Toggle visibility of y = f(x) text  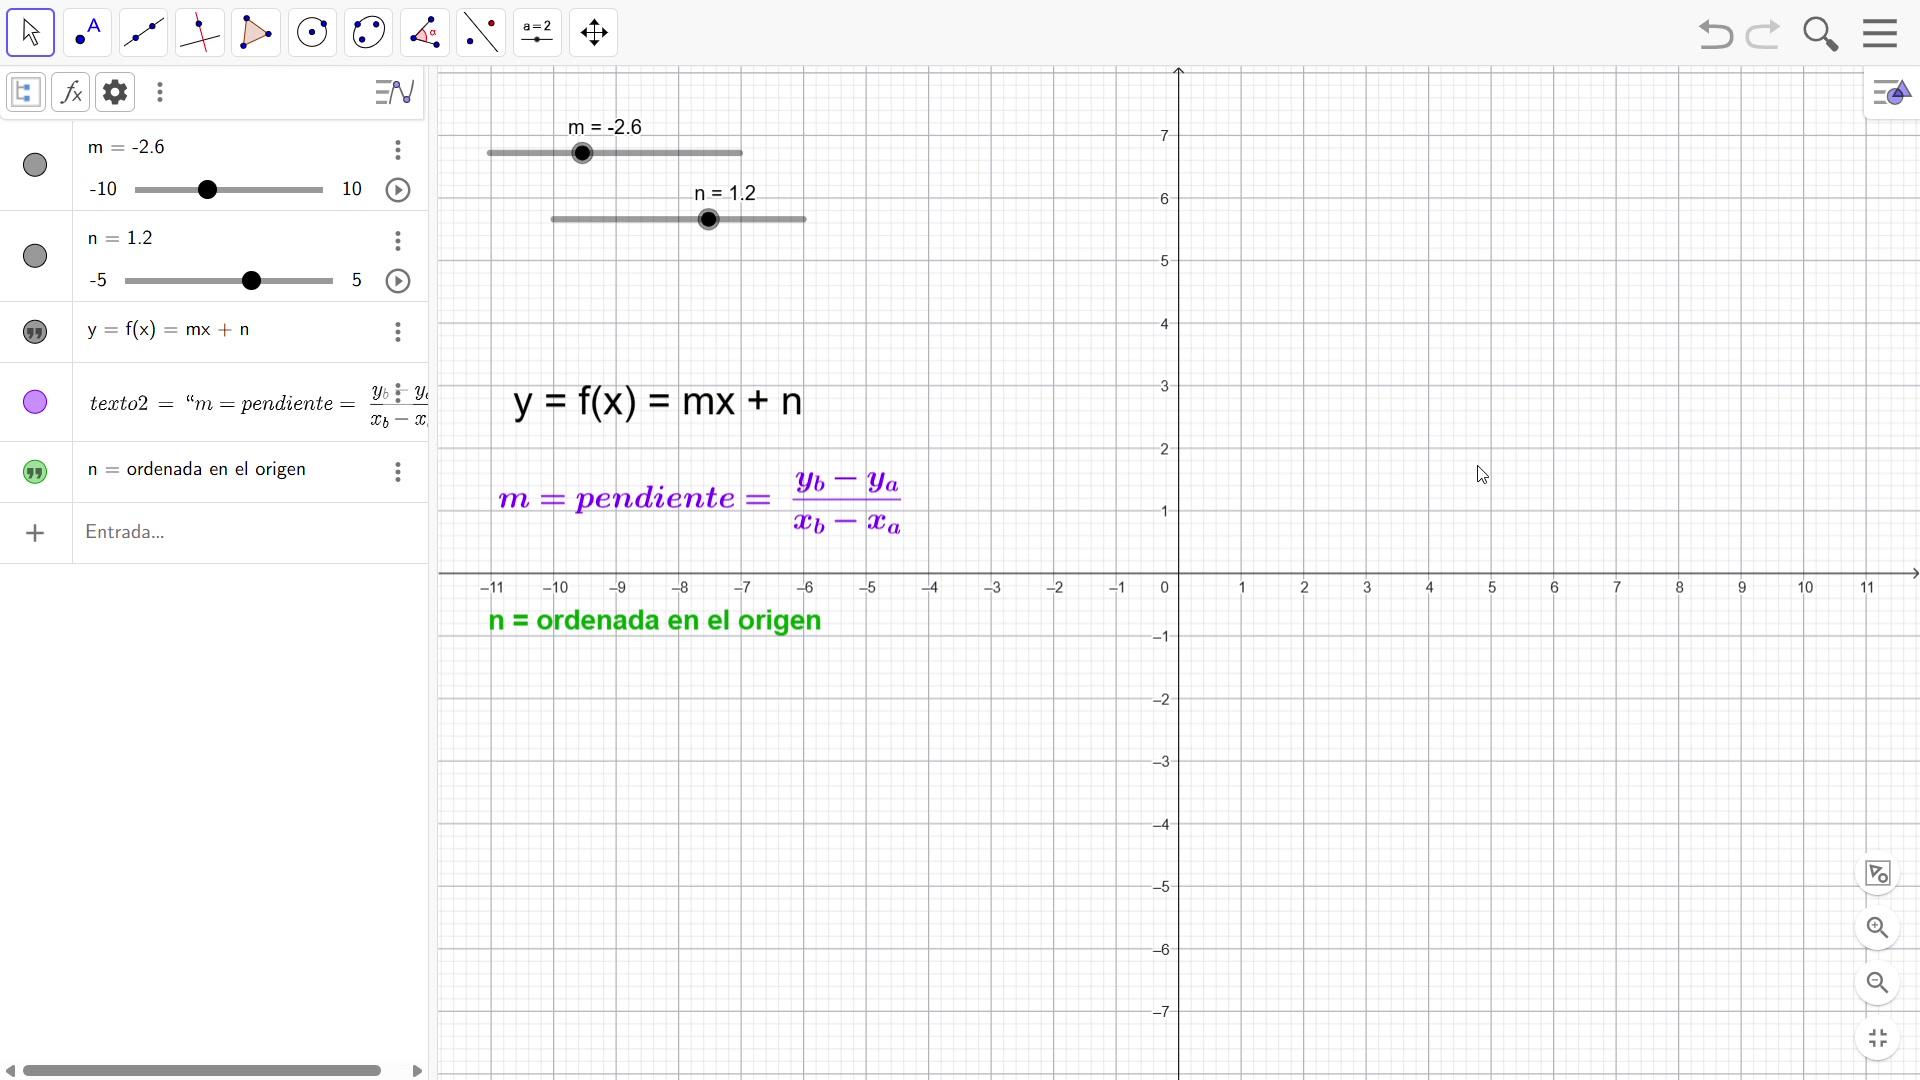35,332
